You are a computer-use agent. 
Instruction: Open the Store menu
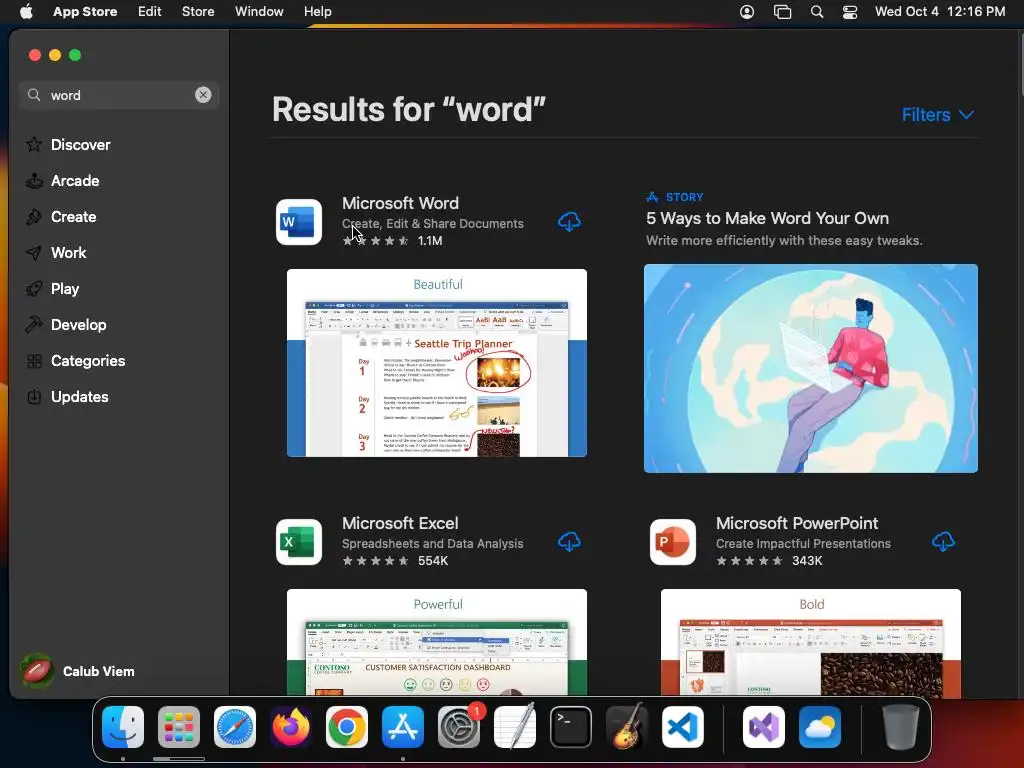pos(198,11)
